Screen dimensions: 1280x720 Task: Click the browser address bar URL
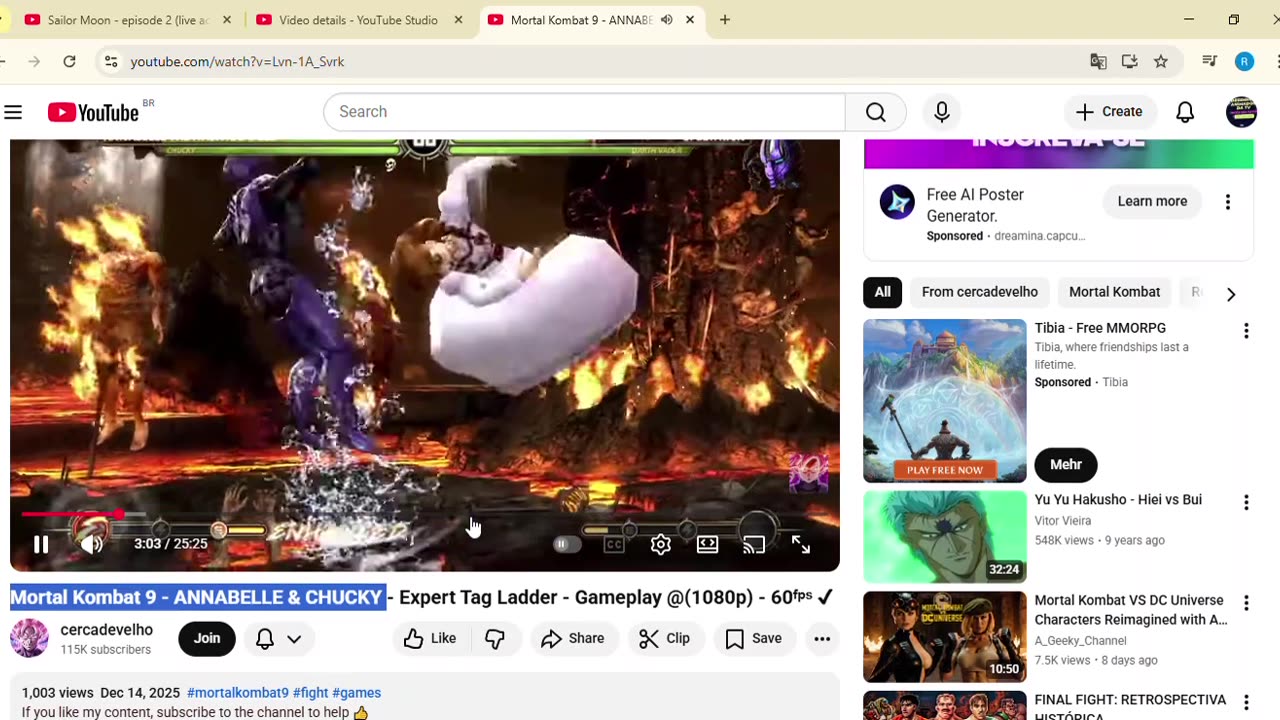coord(238,62)
